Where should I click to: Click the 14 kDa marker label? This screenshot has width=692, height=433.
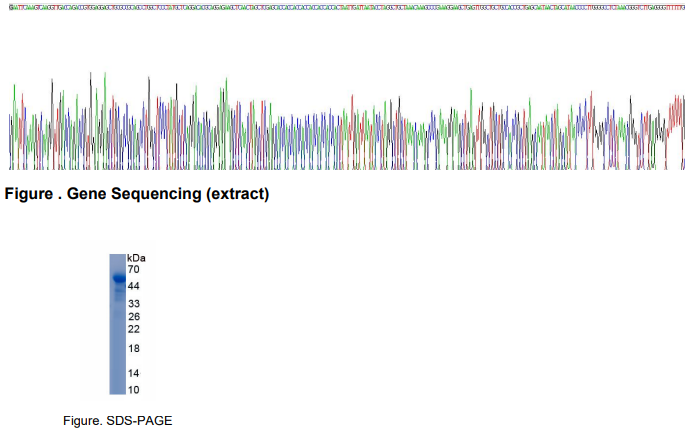coord(134,373)
